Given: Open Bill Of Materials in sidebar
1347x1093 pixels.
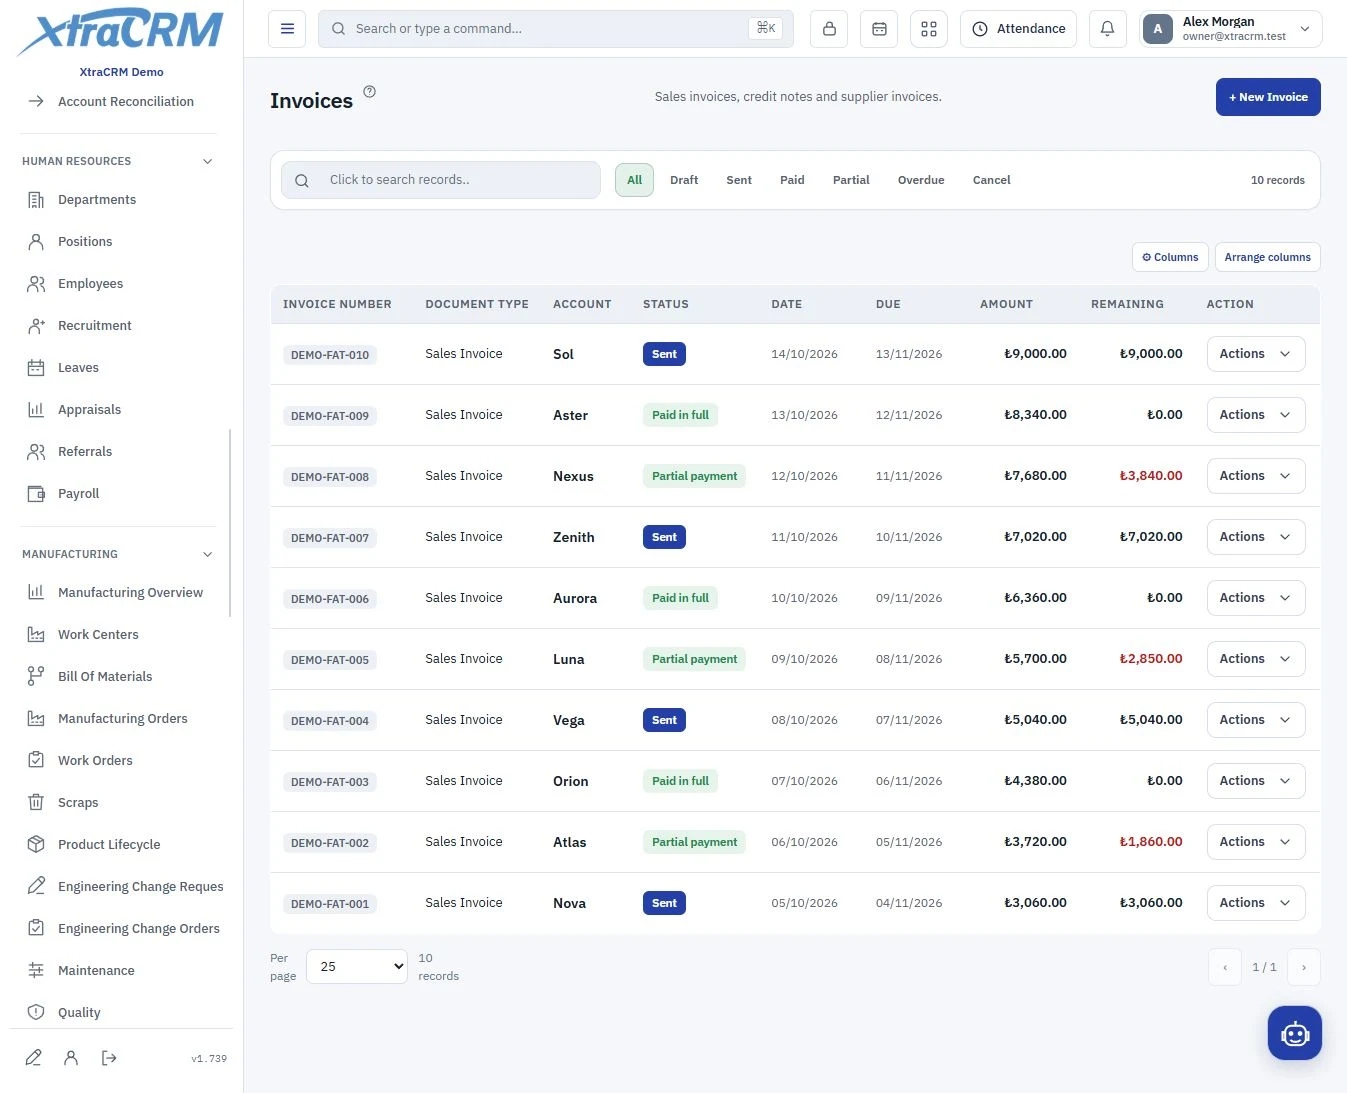Looking at the screenshot, I should 105,677.
